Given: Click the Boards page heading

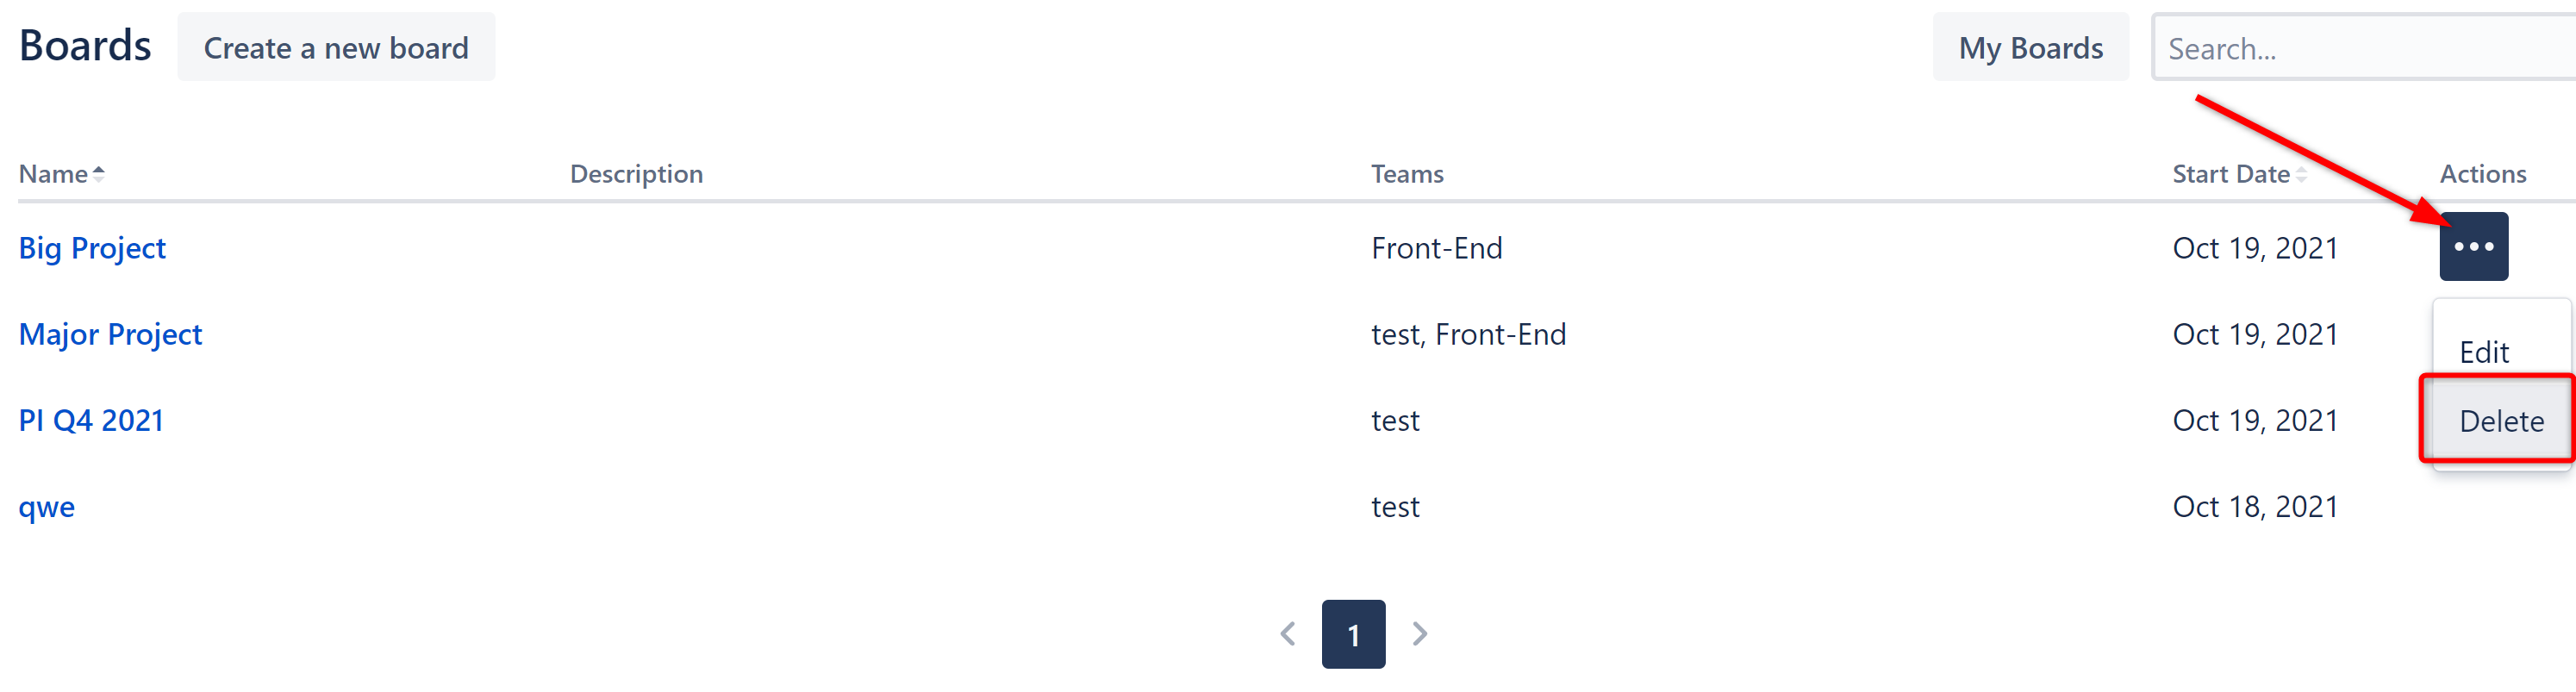Looking at the screenshot, I should pos(85,46).
